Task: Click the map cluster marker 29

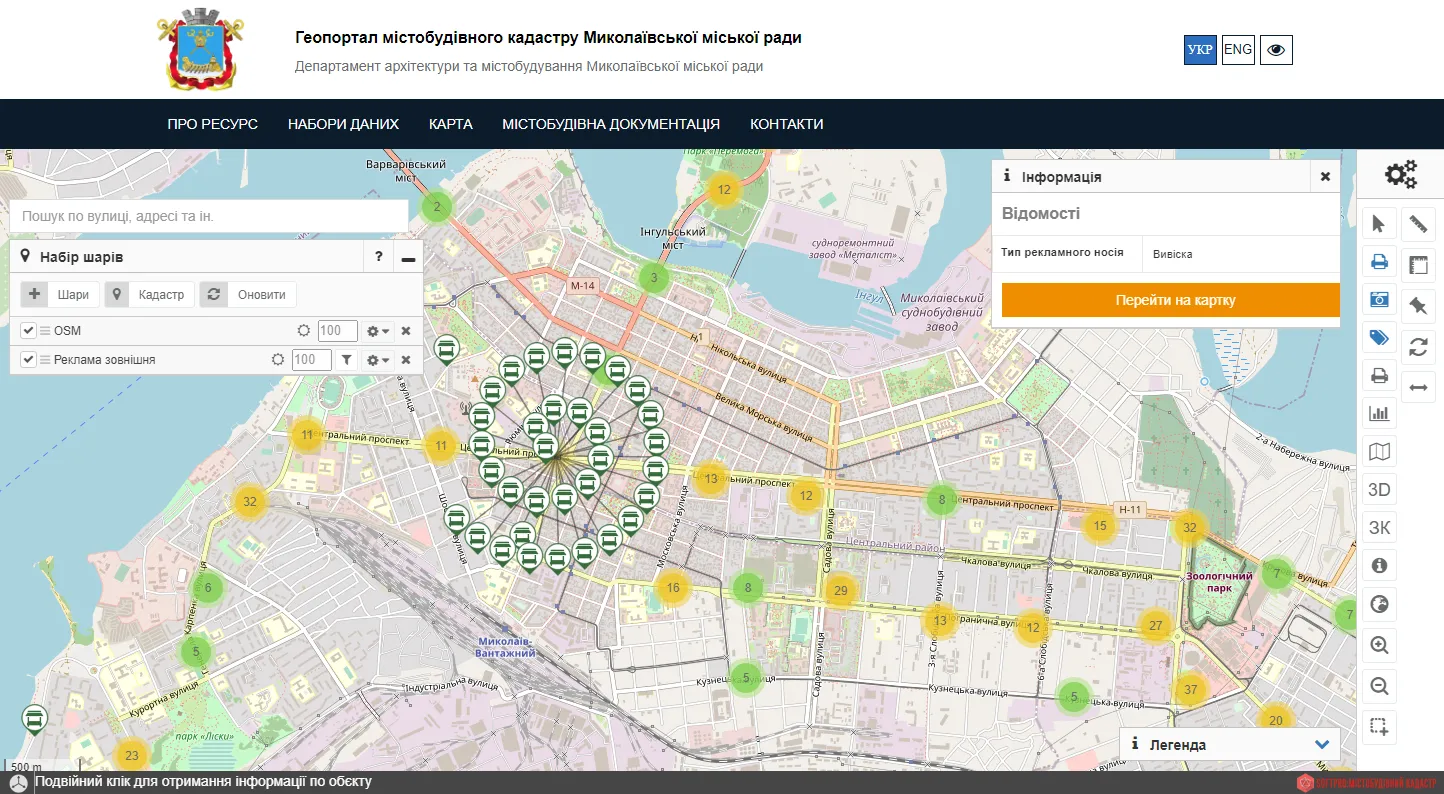Action: point(841,591)
